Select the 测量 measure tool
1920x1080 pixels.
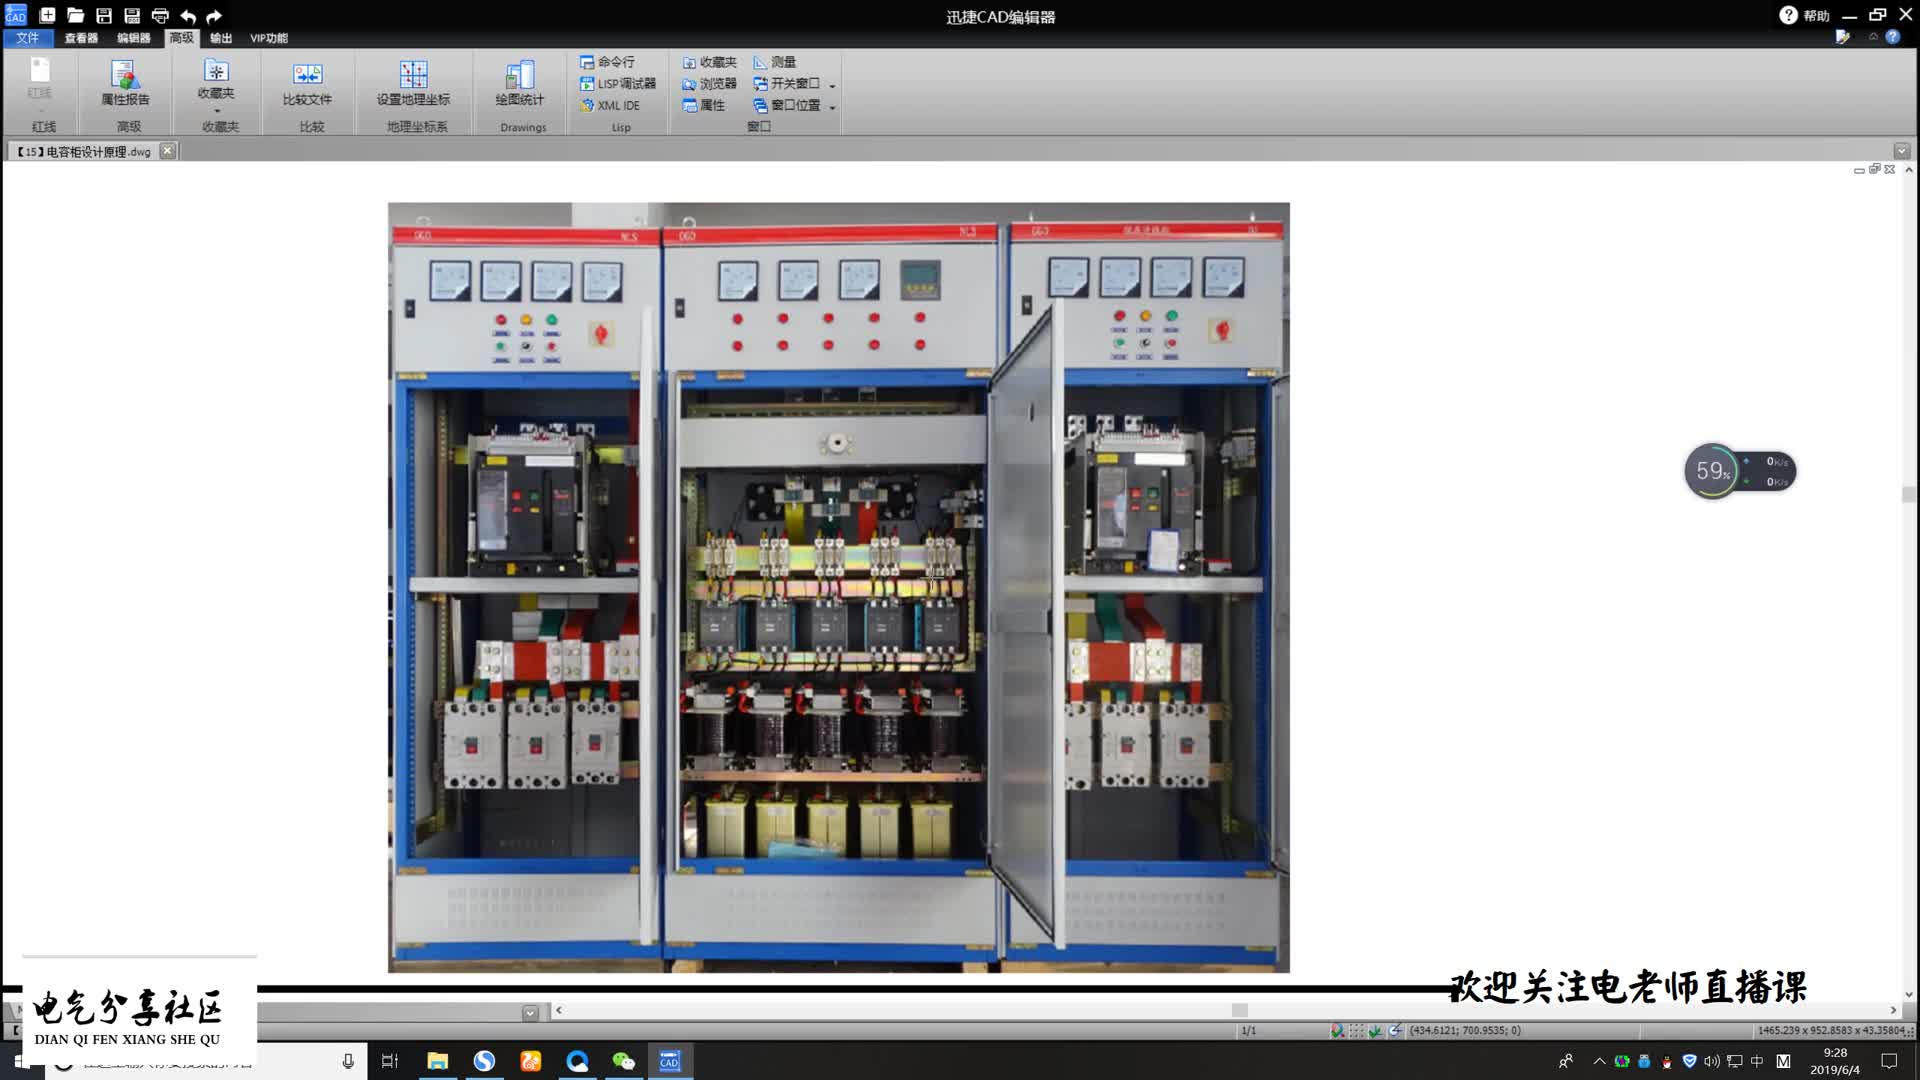[x=775, y=62]
